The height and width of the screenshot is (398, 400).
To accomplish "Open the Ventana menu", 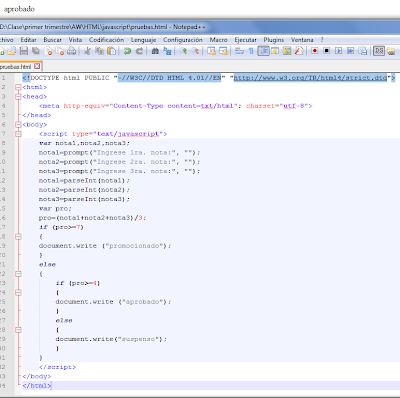I will pos(302,40).
